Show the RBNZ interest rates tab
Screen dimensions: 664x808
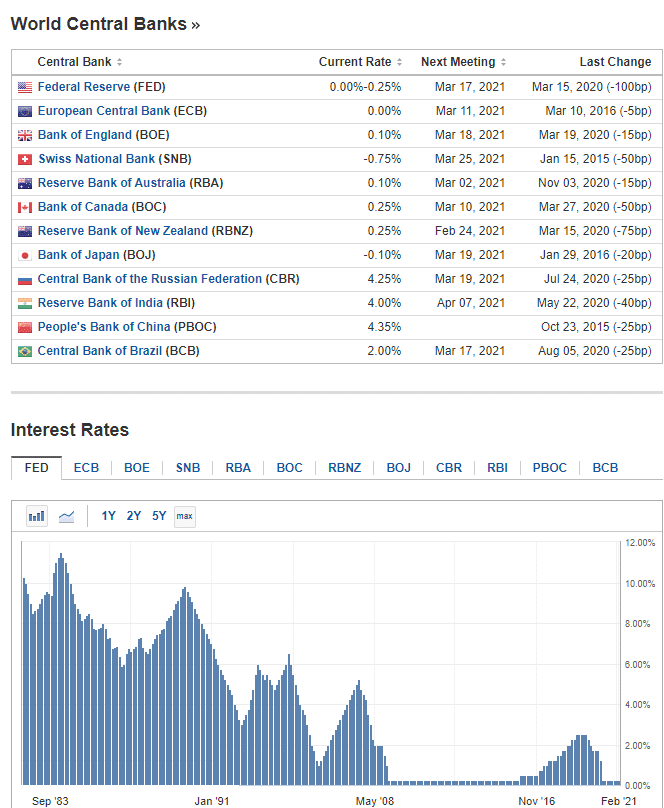[x=345, y=468]
